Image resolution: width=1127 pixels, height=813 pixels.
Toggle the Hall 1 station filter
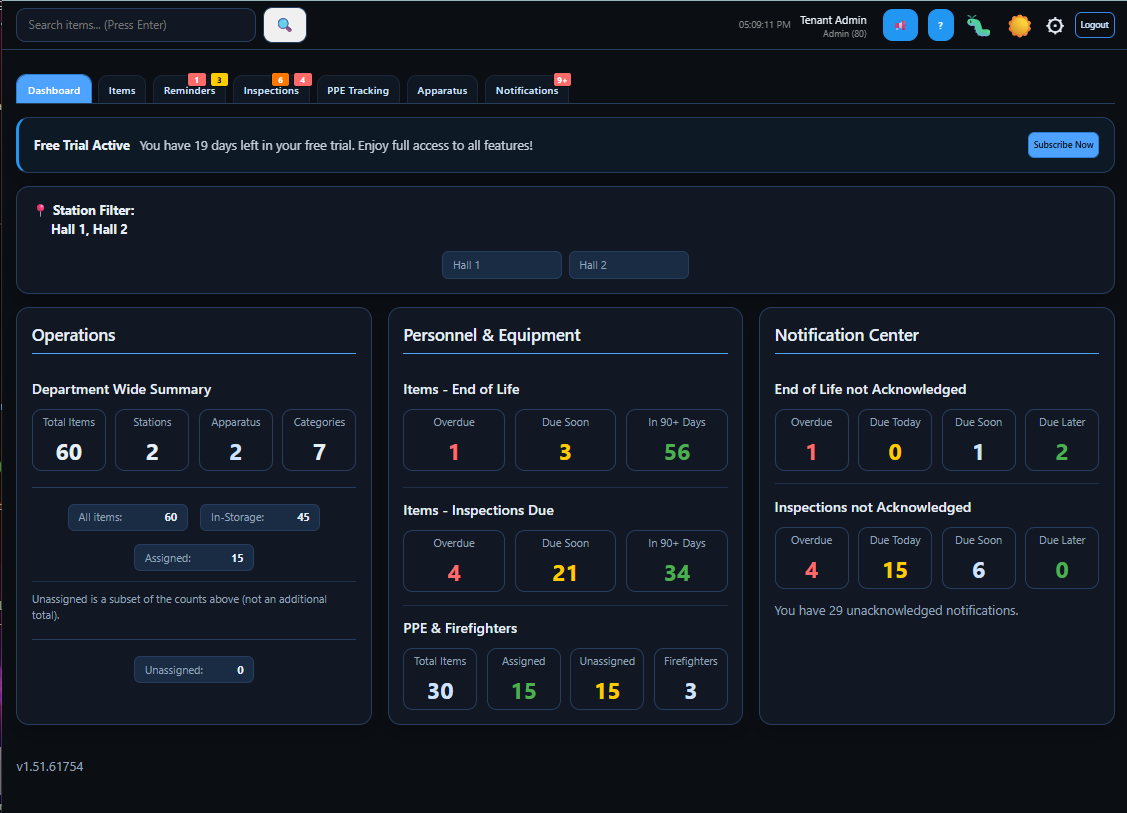(x=501, y=264)
